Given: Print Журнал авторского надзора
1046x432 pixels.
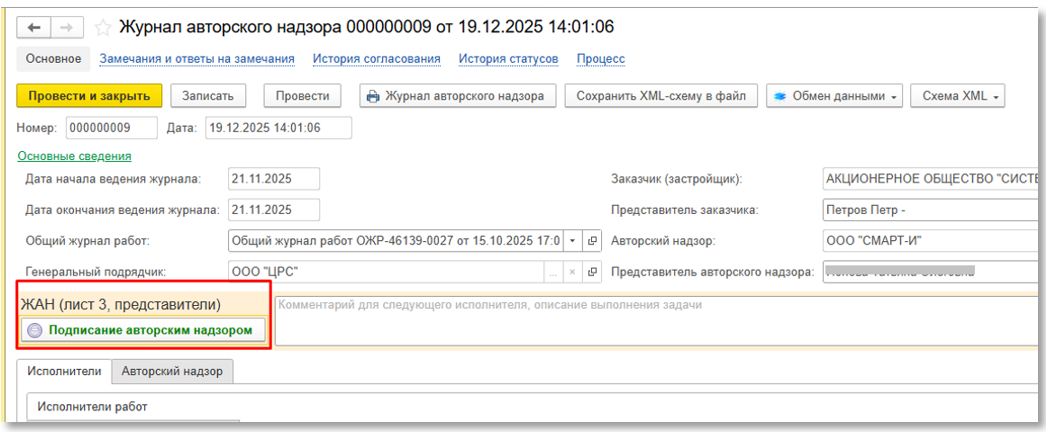Looking at the screenshot, I should (x=454, y=96).
